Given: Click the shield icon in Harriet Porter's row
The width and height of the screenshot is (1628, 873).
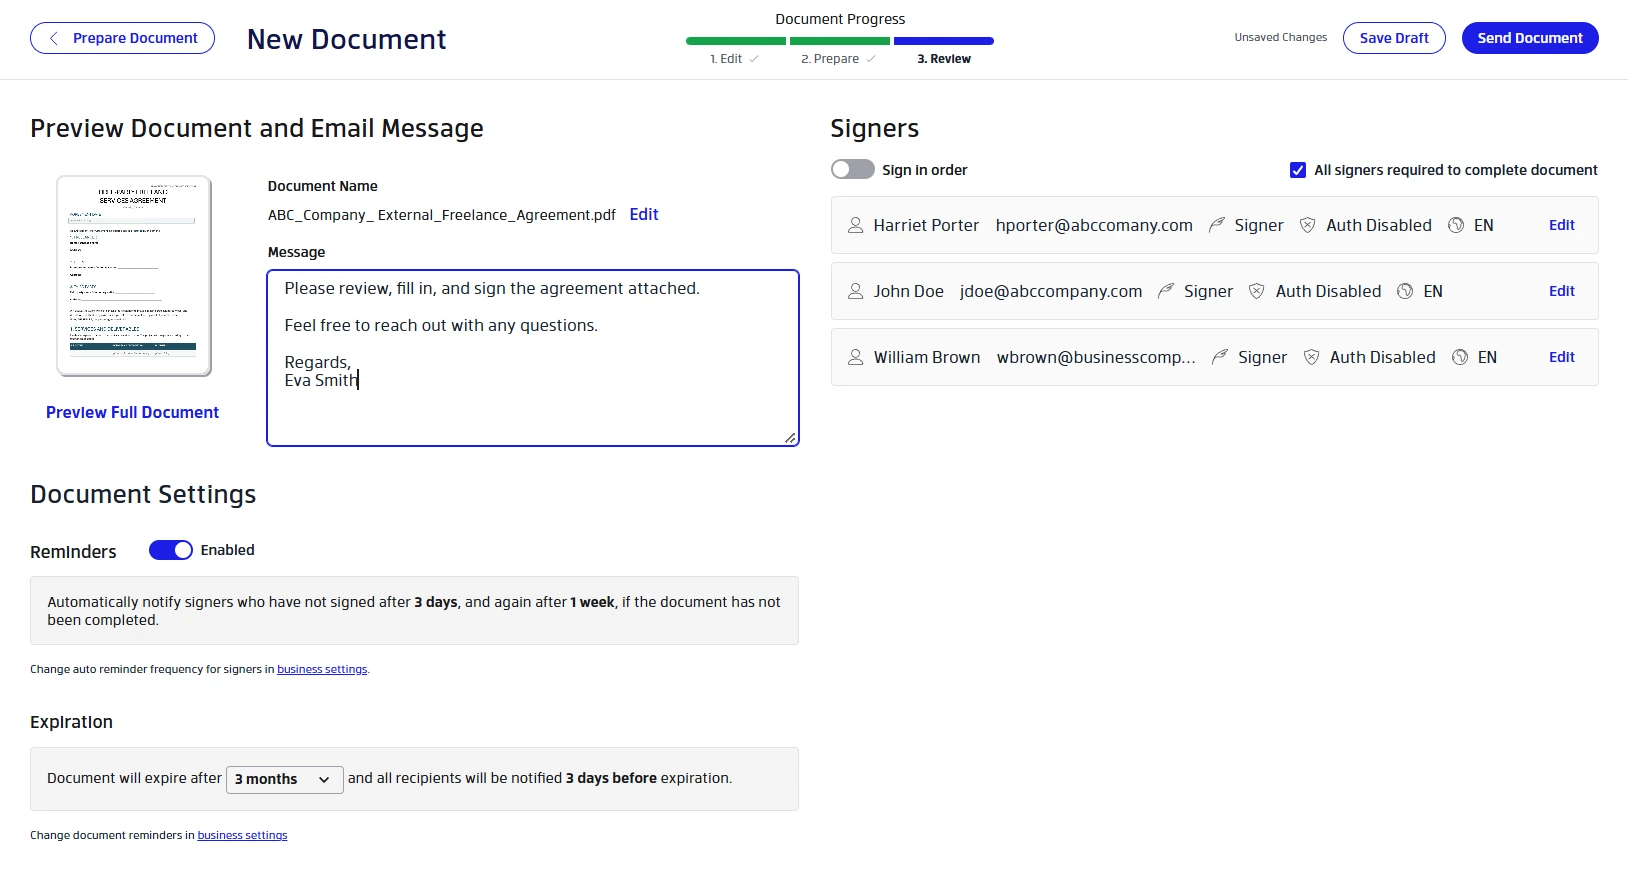Looking at the screenshot, I should point(1308,225).
